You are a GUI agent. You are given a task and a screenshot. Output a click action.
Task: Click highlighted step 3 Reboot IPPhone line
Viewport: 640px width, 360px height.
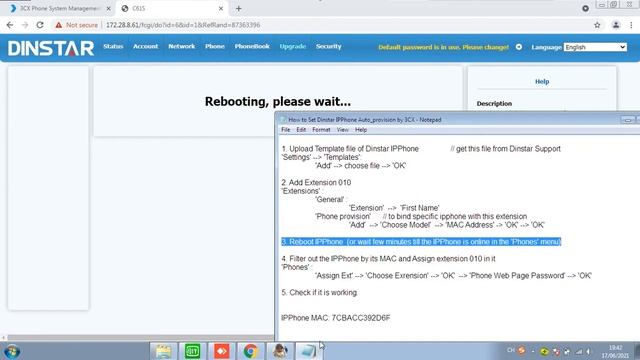[421, 242]
